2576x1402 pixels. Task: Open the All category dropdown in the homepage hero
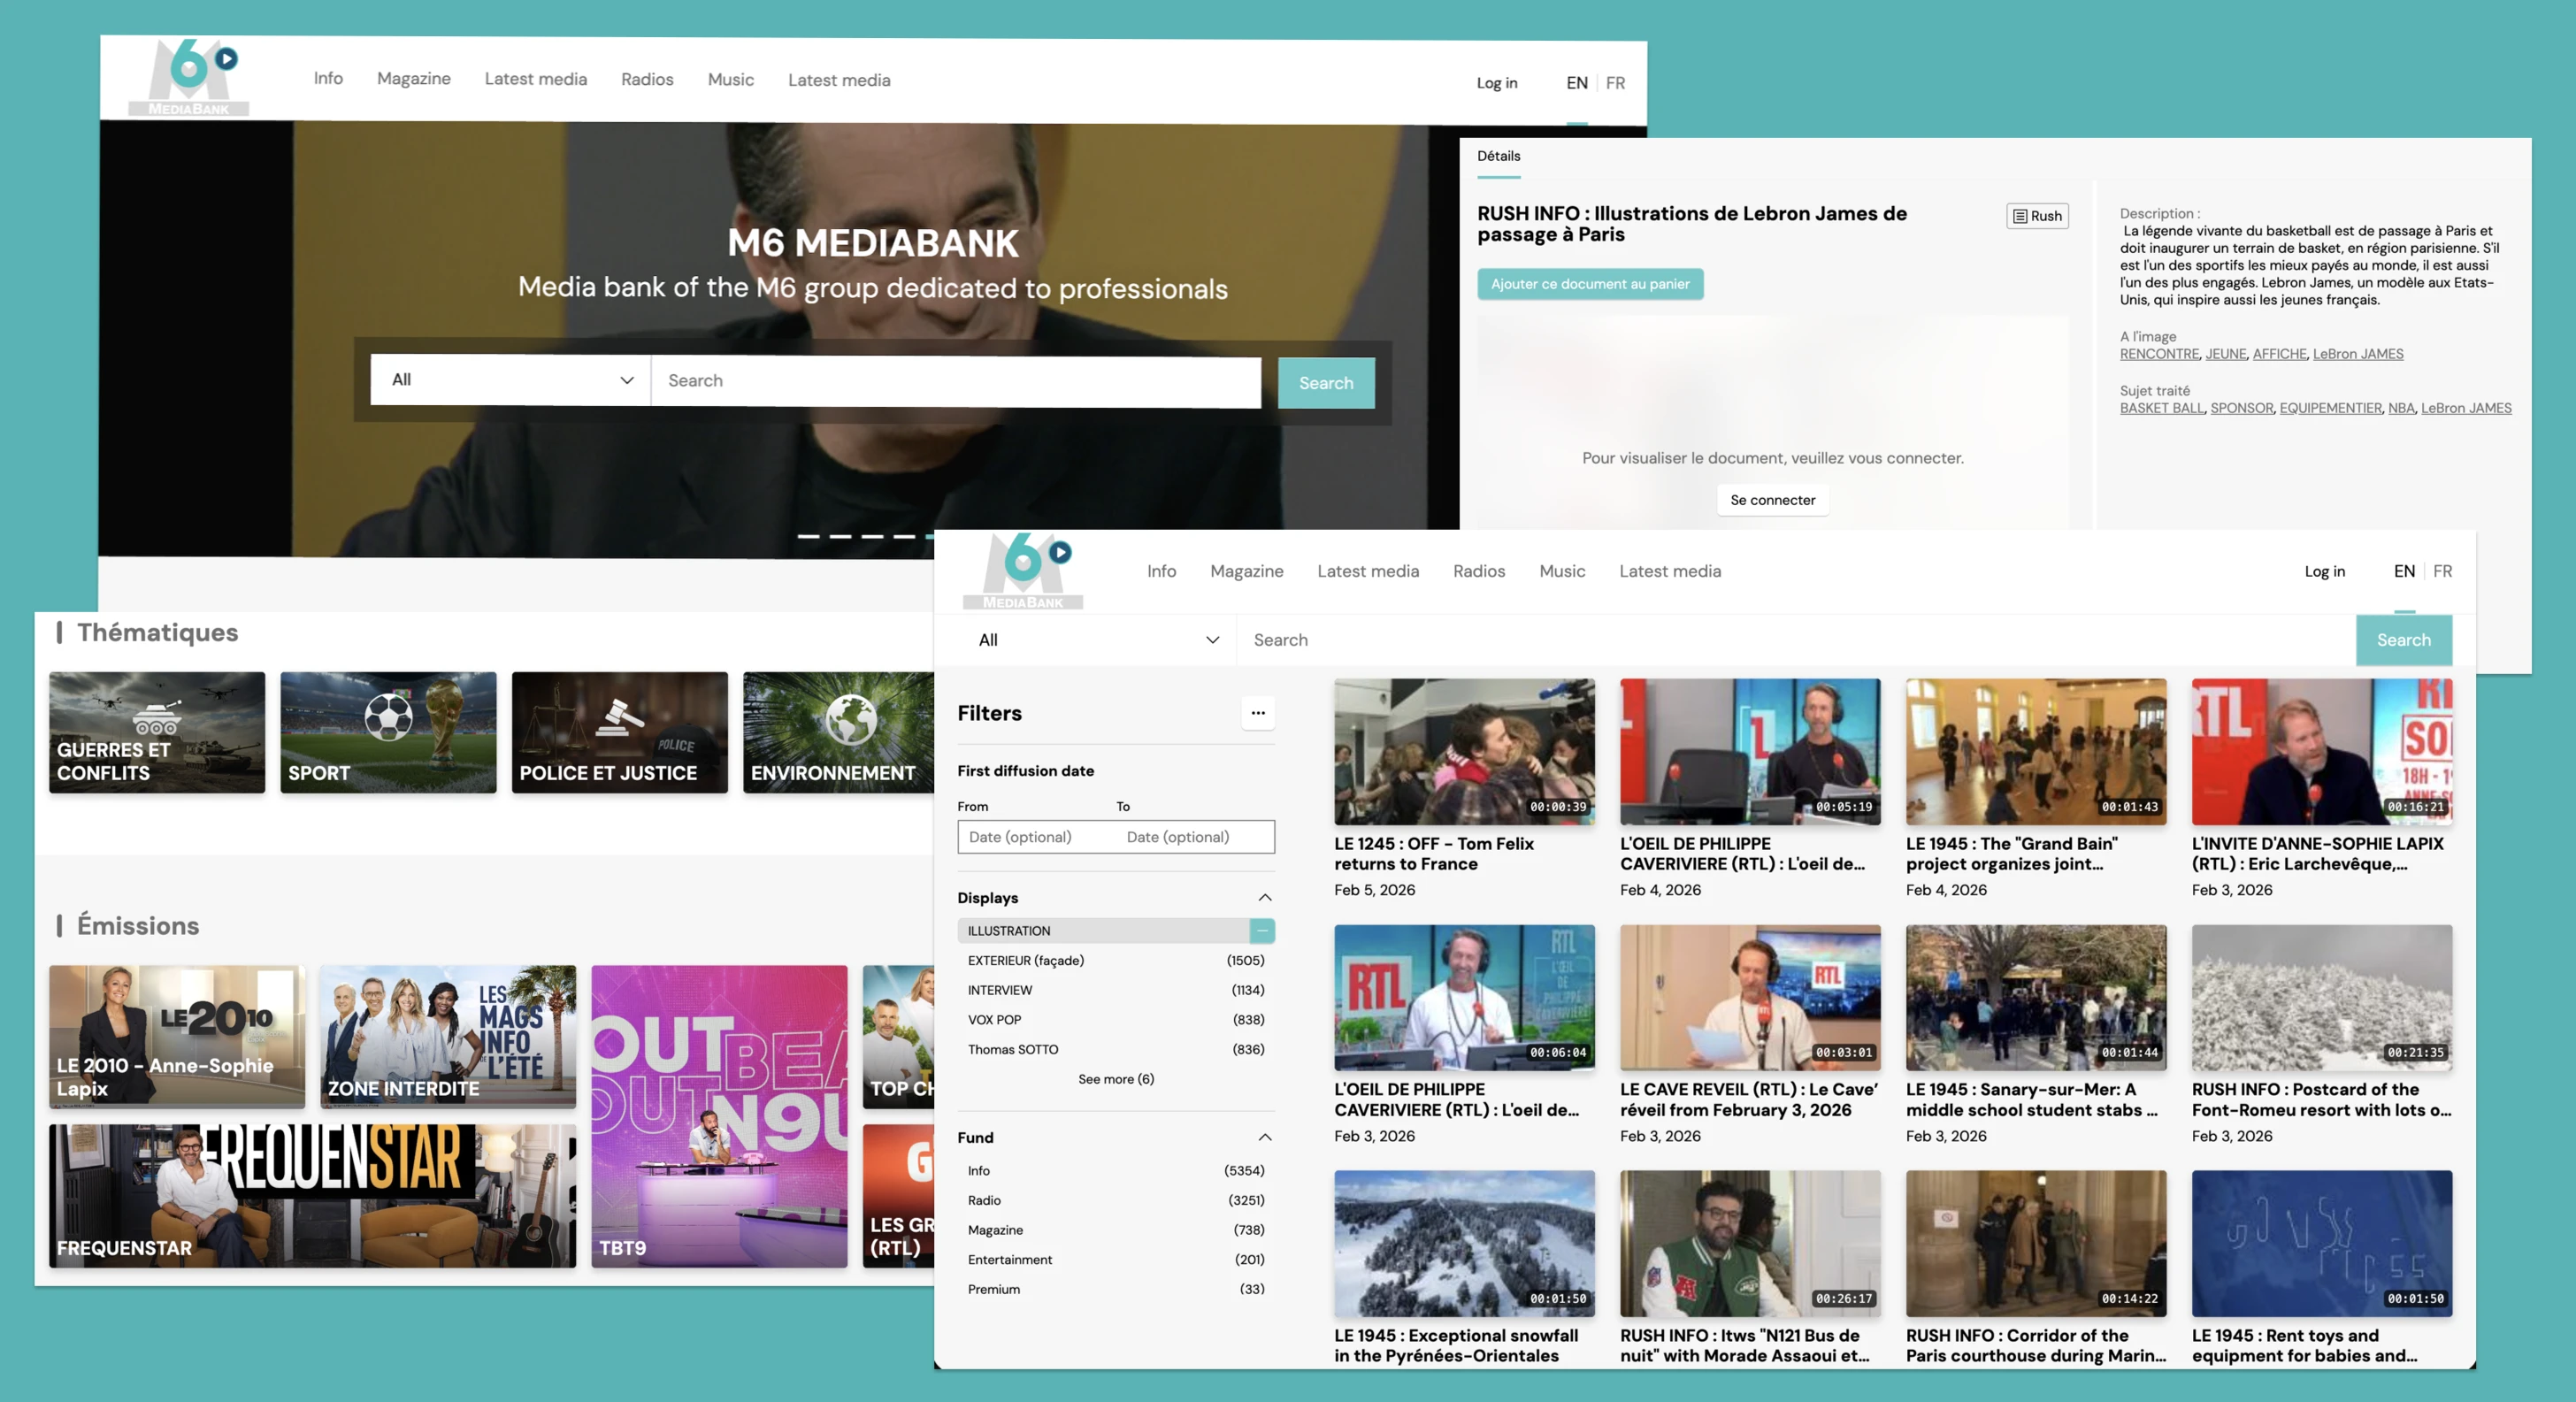(511, 380)
